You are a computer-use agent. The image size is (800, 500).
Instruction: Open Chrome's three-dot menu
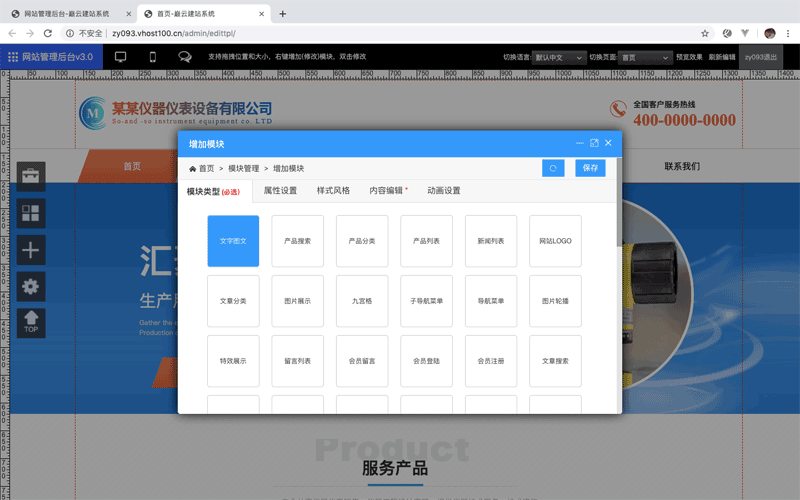click(x=788, y=33)
